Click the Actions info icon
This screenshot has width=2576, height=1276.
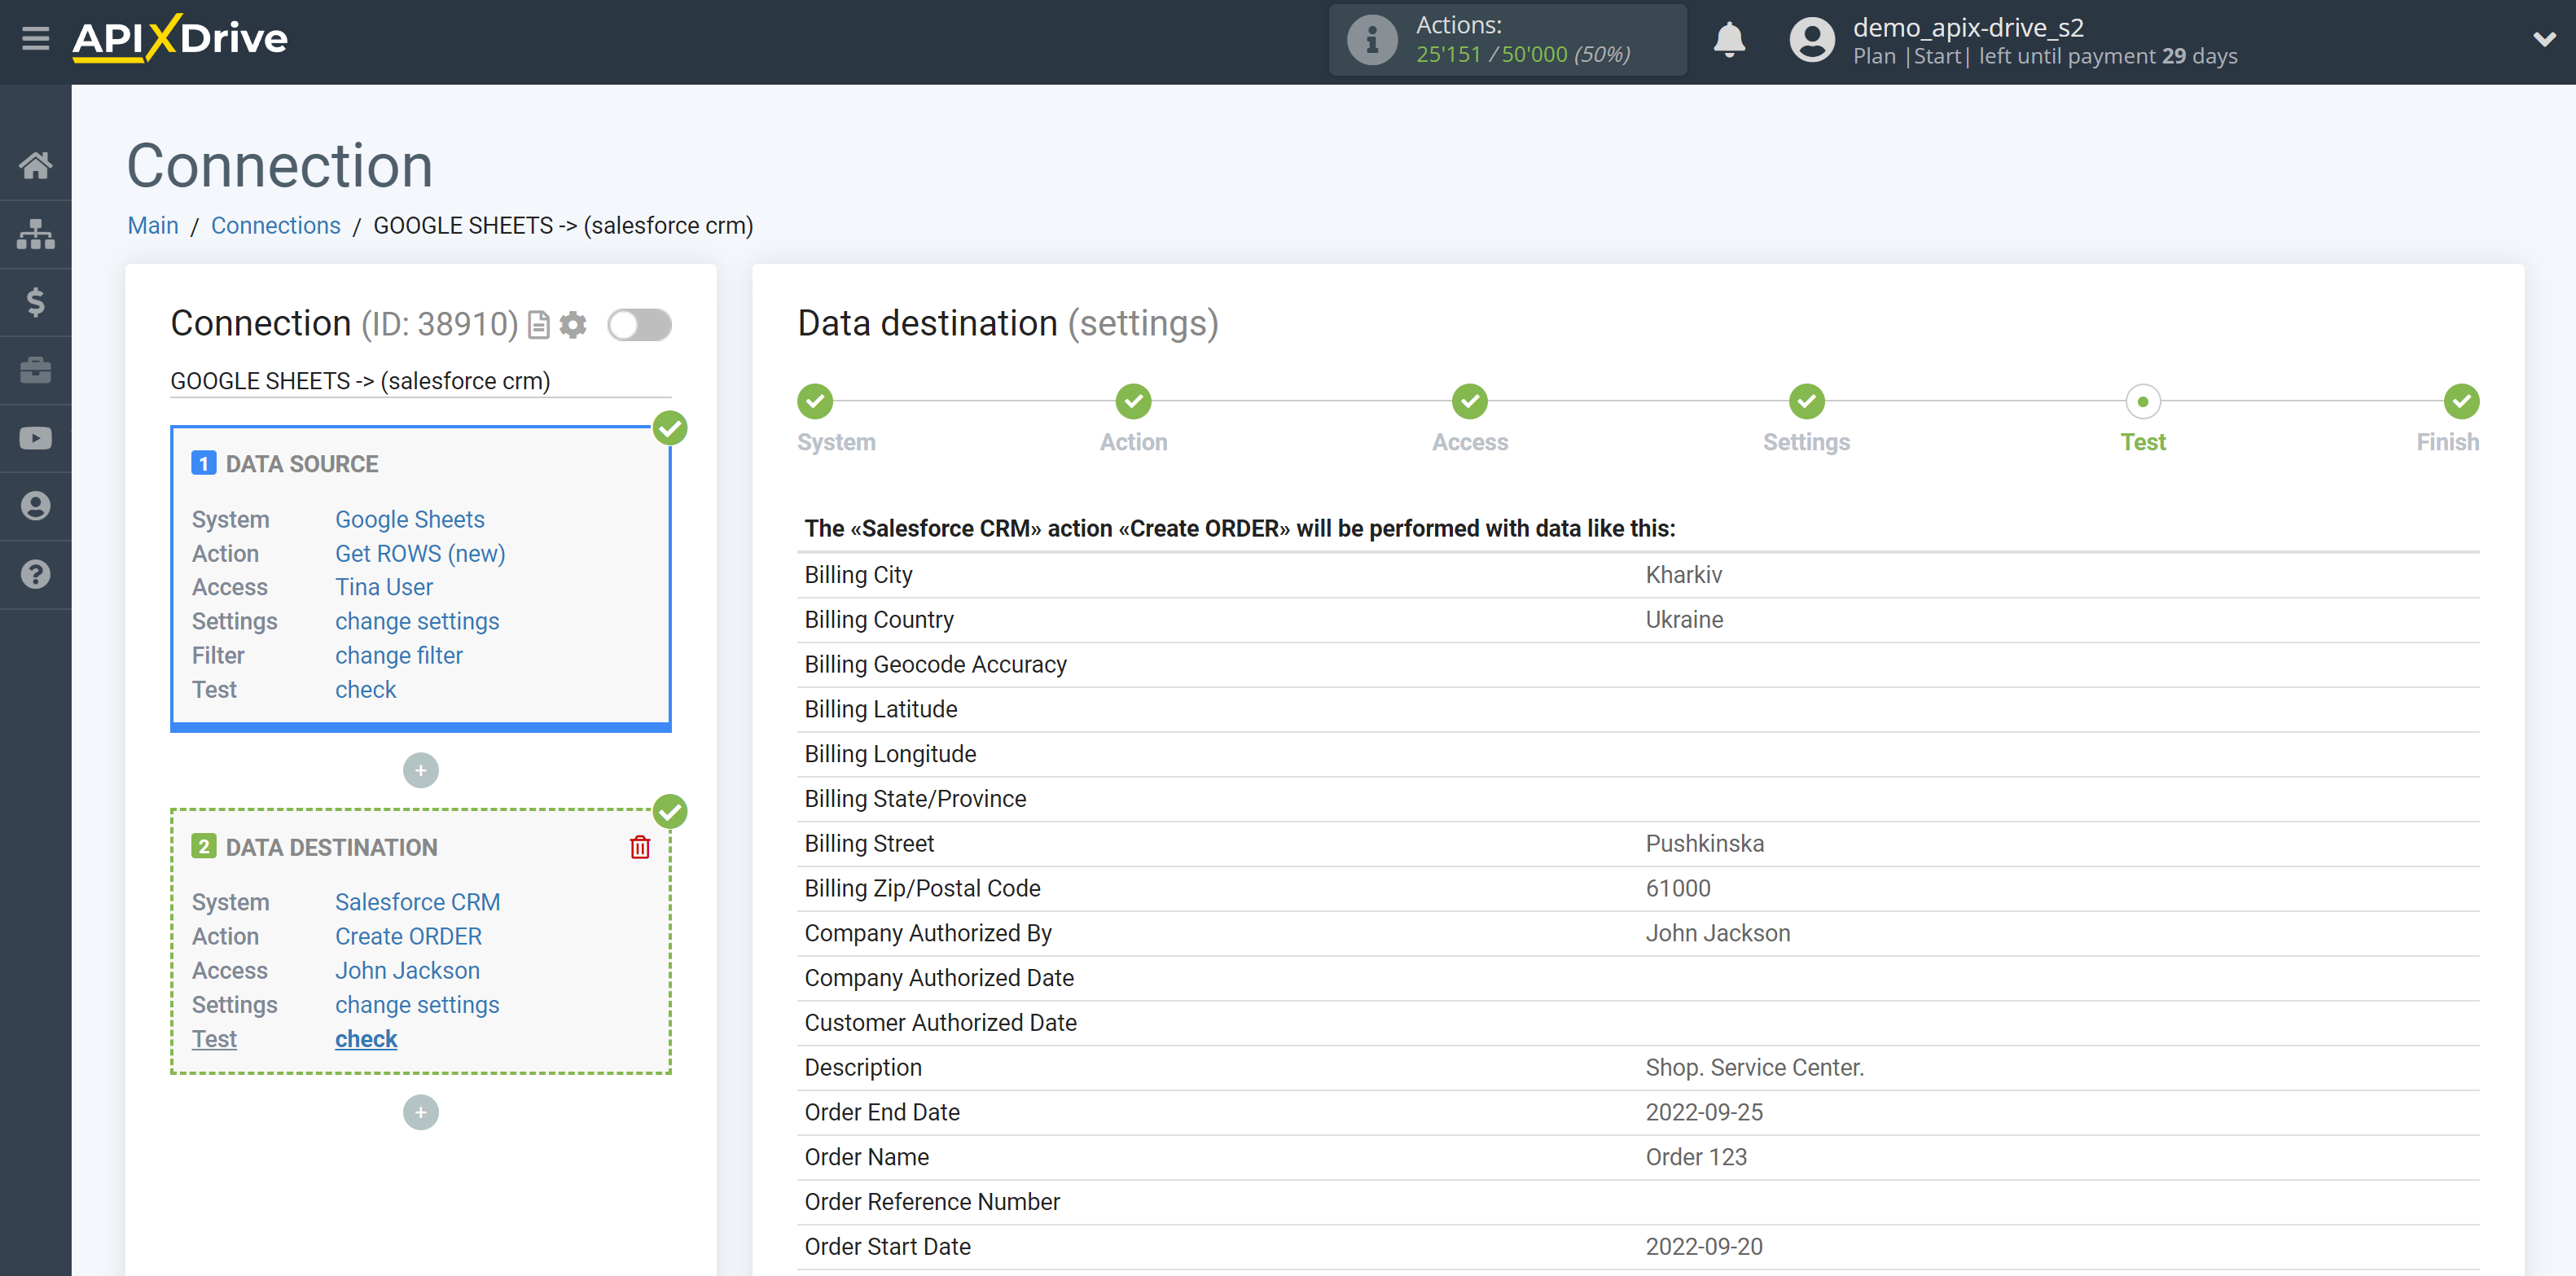point(1372,40)
